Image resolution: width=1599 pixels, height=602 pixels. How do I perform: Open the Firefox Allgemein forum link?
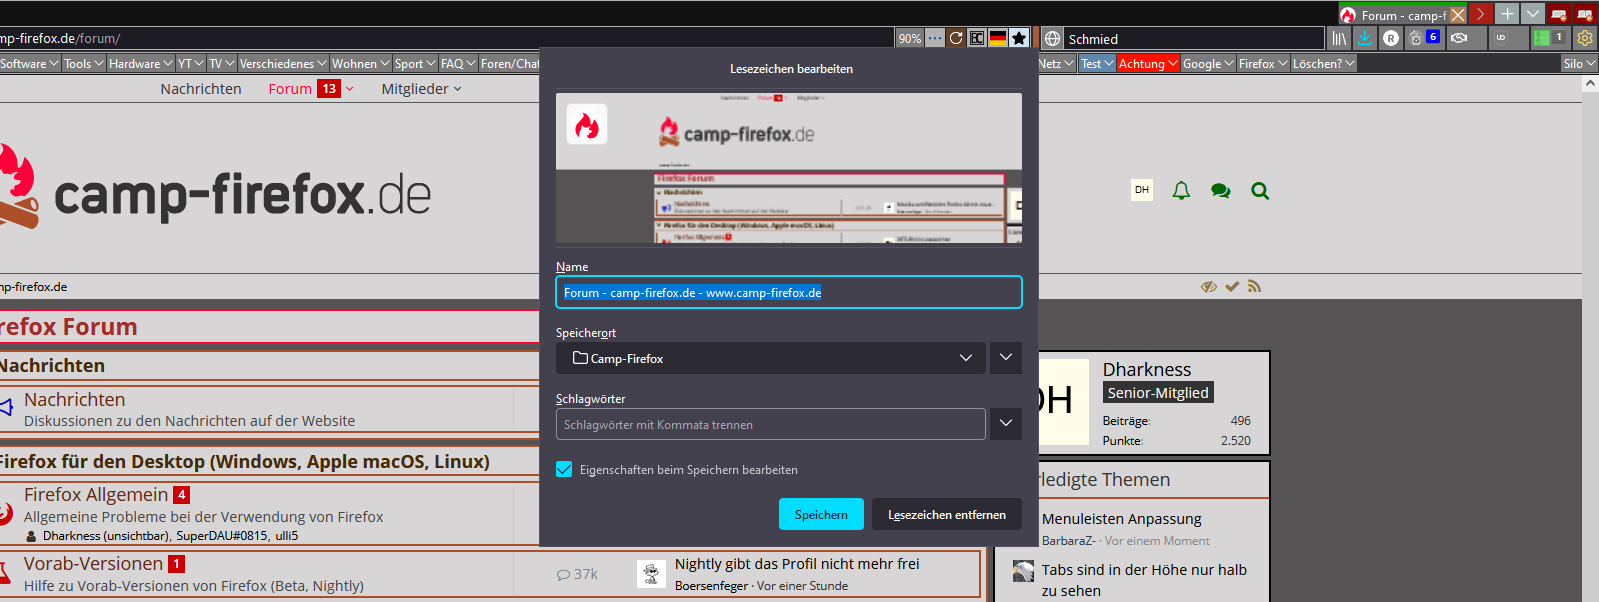(x=96, y=494)
